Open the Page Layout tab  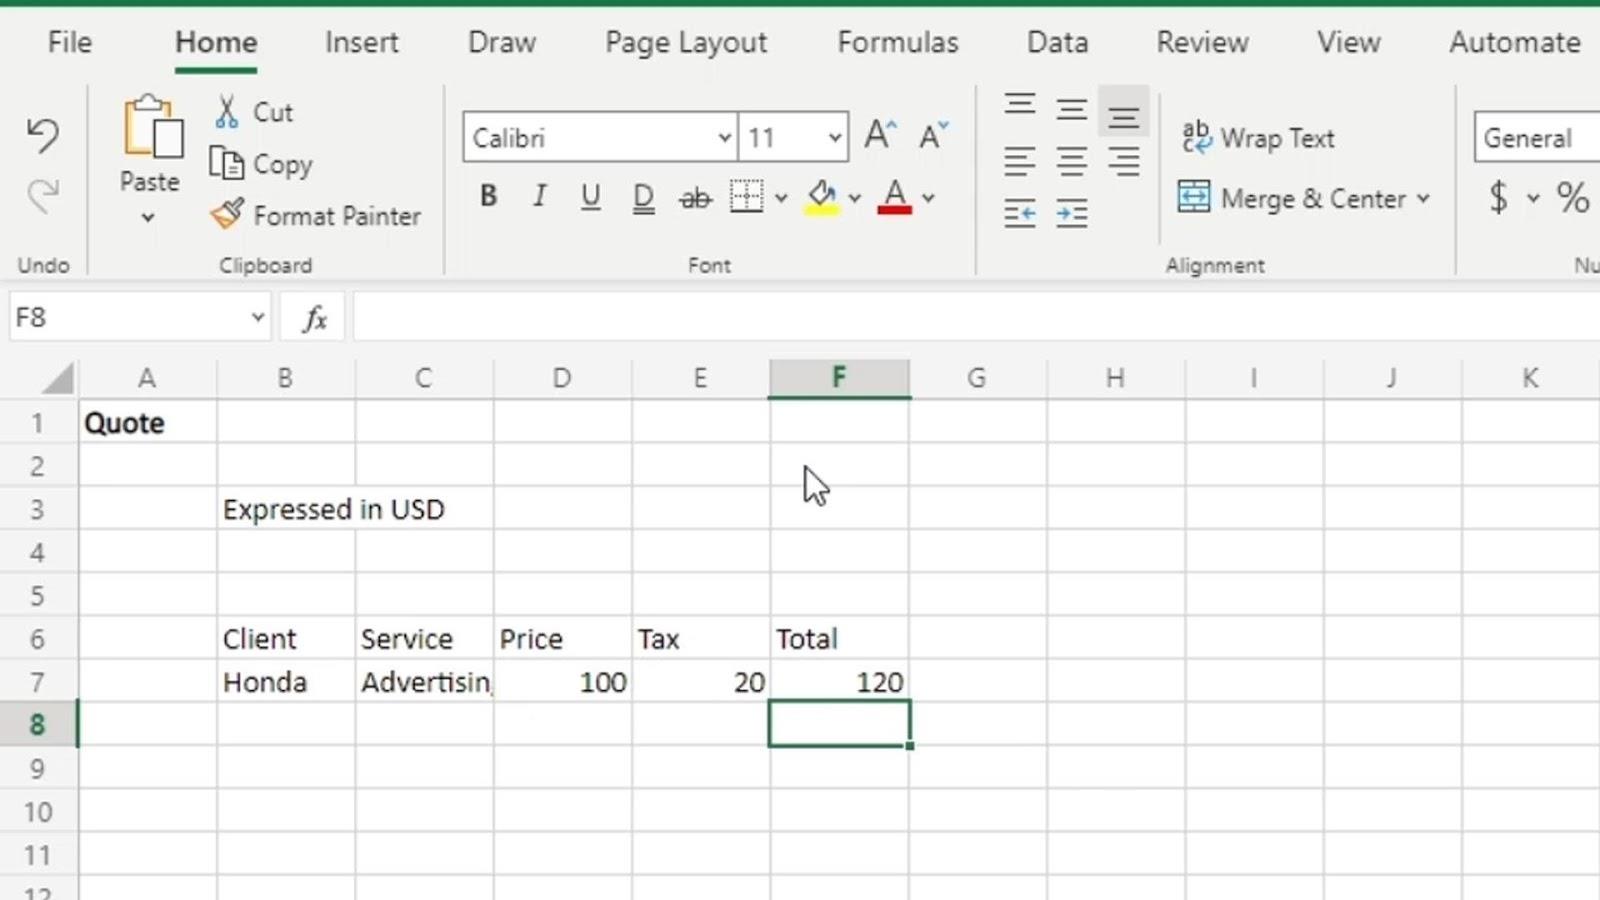click(x=686, y=43)
